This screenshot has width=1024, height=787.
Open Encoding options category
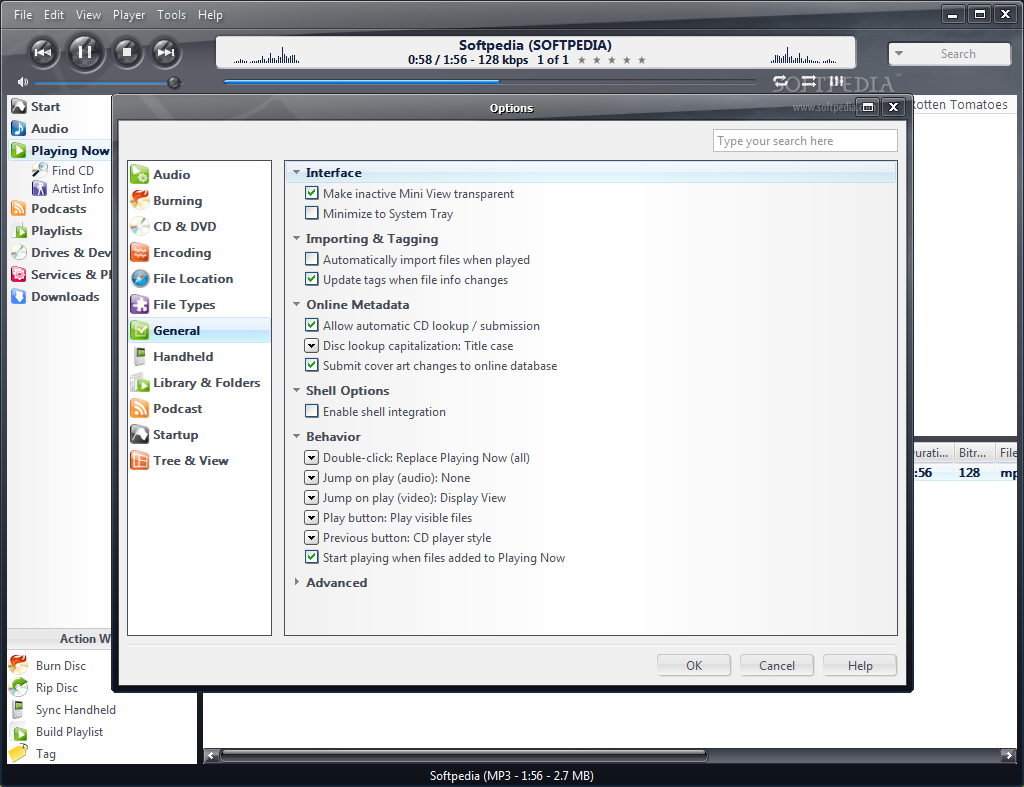pos(199,253)
